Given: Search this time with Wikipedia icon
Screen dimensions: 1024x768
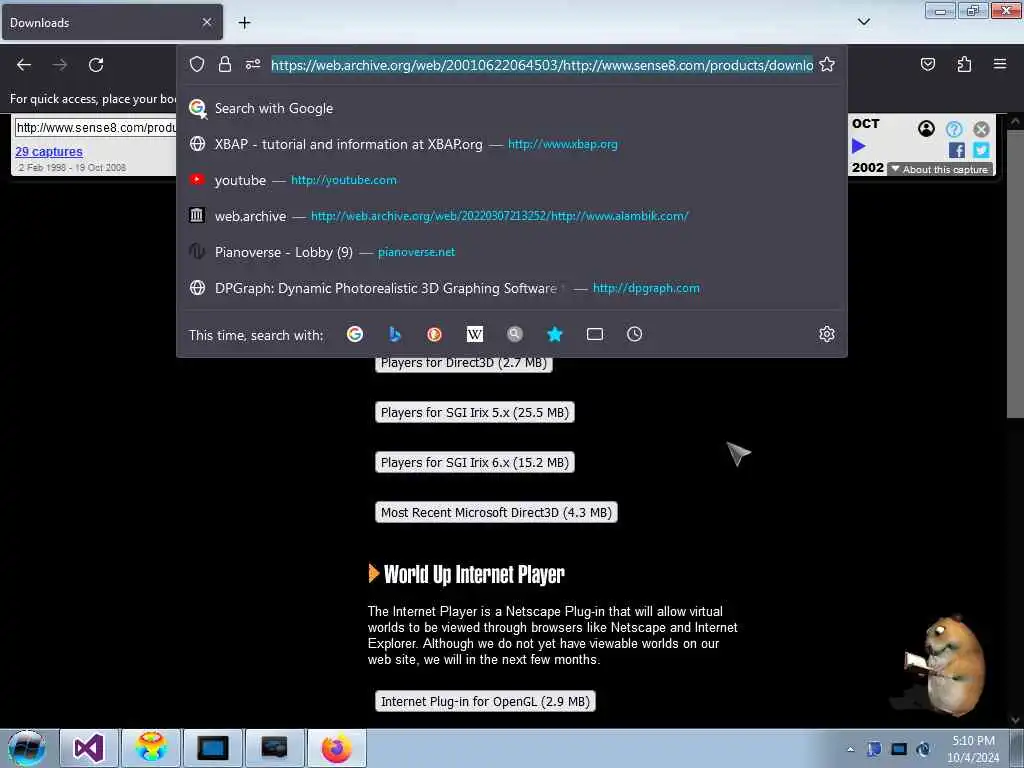Looking at the screenshot, I should tap(475, 334).
